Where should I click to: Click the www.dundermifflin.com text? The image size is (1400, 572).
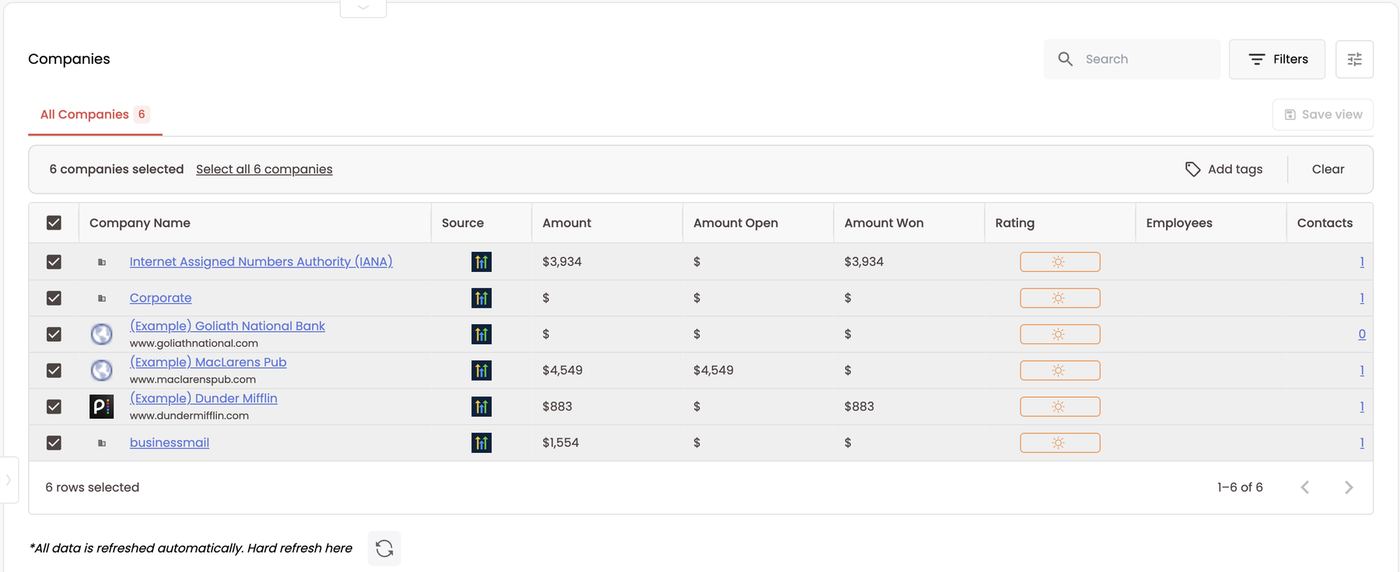point(189,416)
